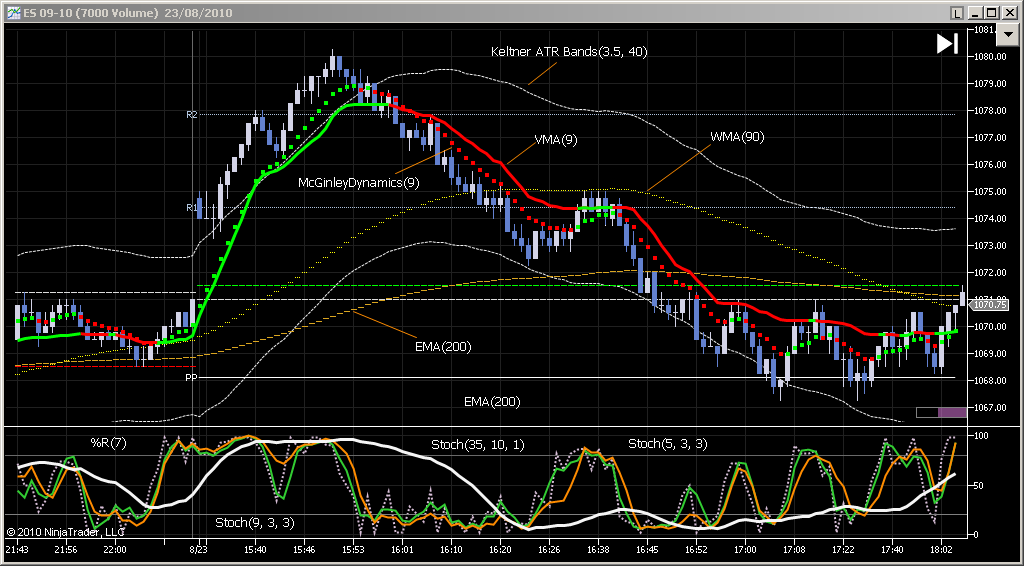
Task: Click the %R(7) indicator label
Action: click(108, 443)
